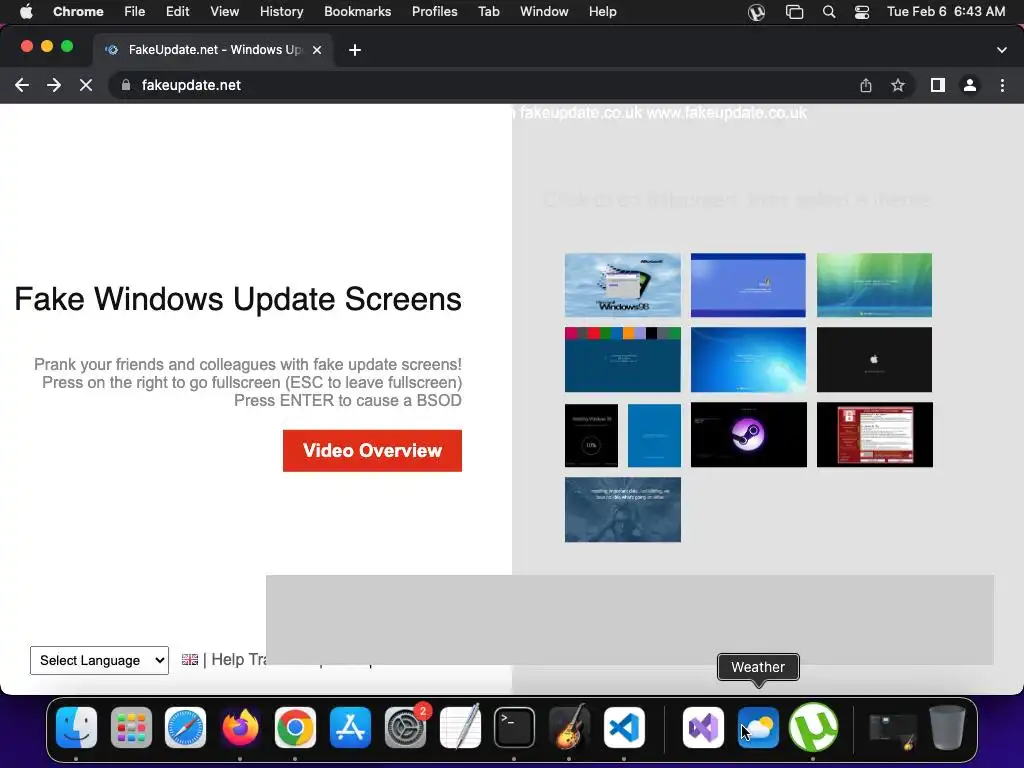Launch Terminal from the Dock
Screen dimensions: 1024x768
(x=515, y=727)
